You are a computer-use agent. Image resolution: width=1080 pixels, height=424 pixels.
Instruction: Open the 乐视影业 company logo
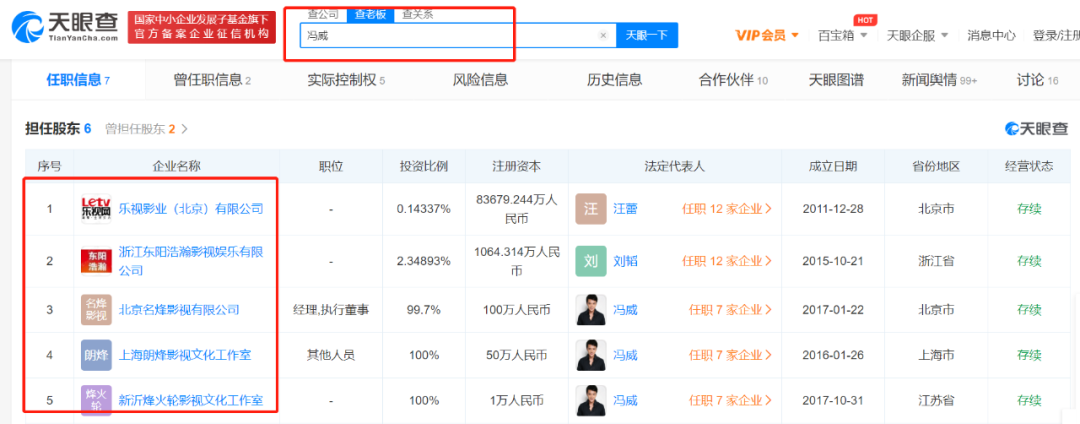(96, 209)
